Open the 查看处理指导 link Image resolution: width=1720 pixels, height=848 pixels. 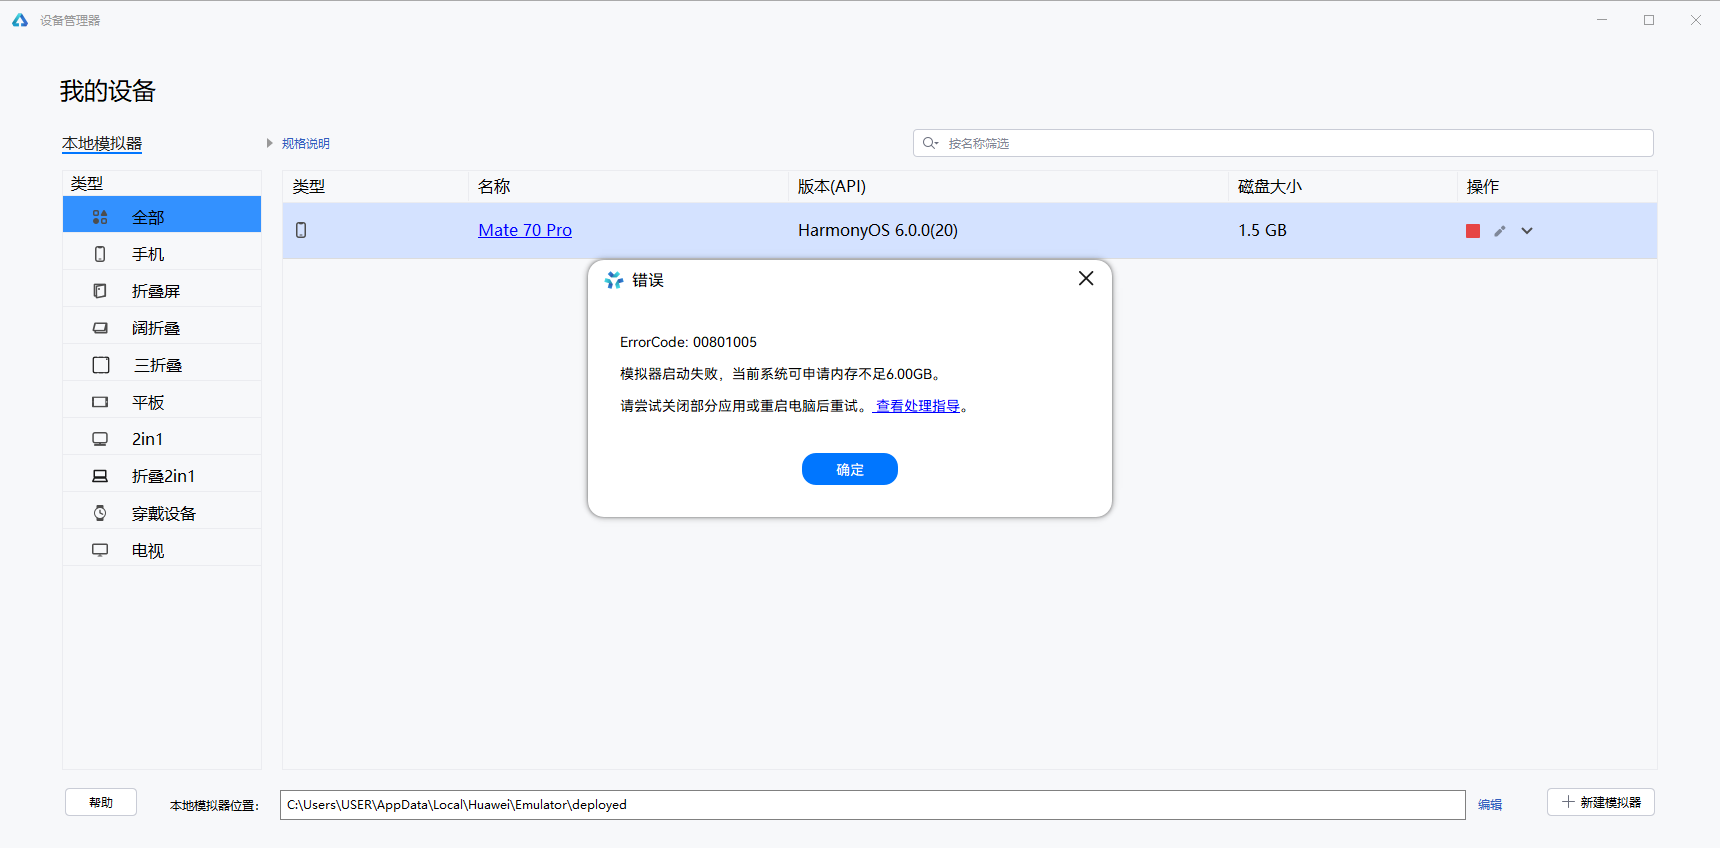coord(918,406)
